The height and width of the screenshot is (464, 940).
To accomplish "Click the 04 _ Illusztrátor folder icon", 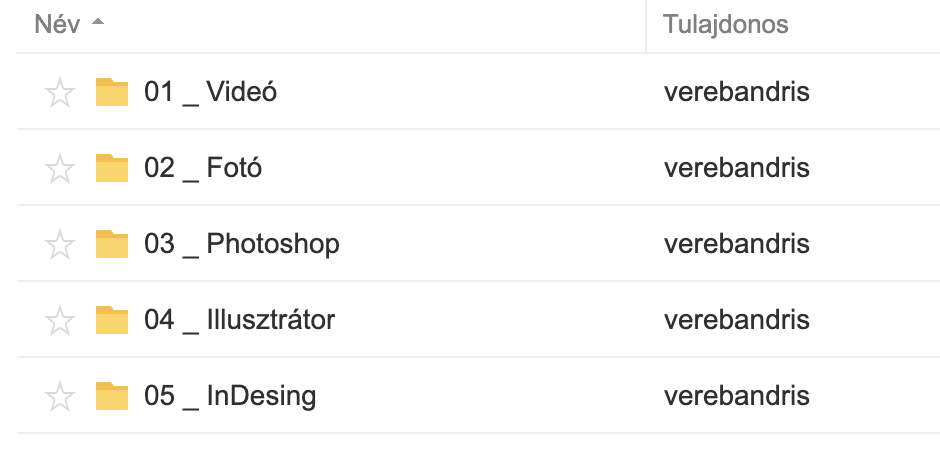I will [x=112, y=320].
